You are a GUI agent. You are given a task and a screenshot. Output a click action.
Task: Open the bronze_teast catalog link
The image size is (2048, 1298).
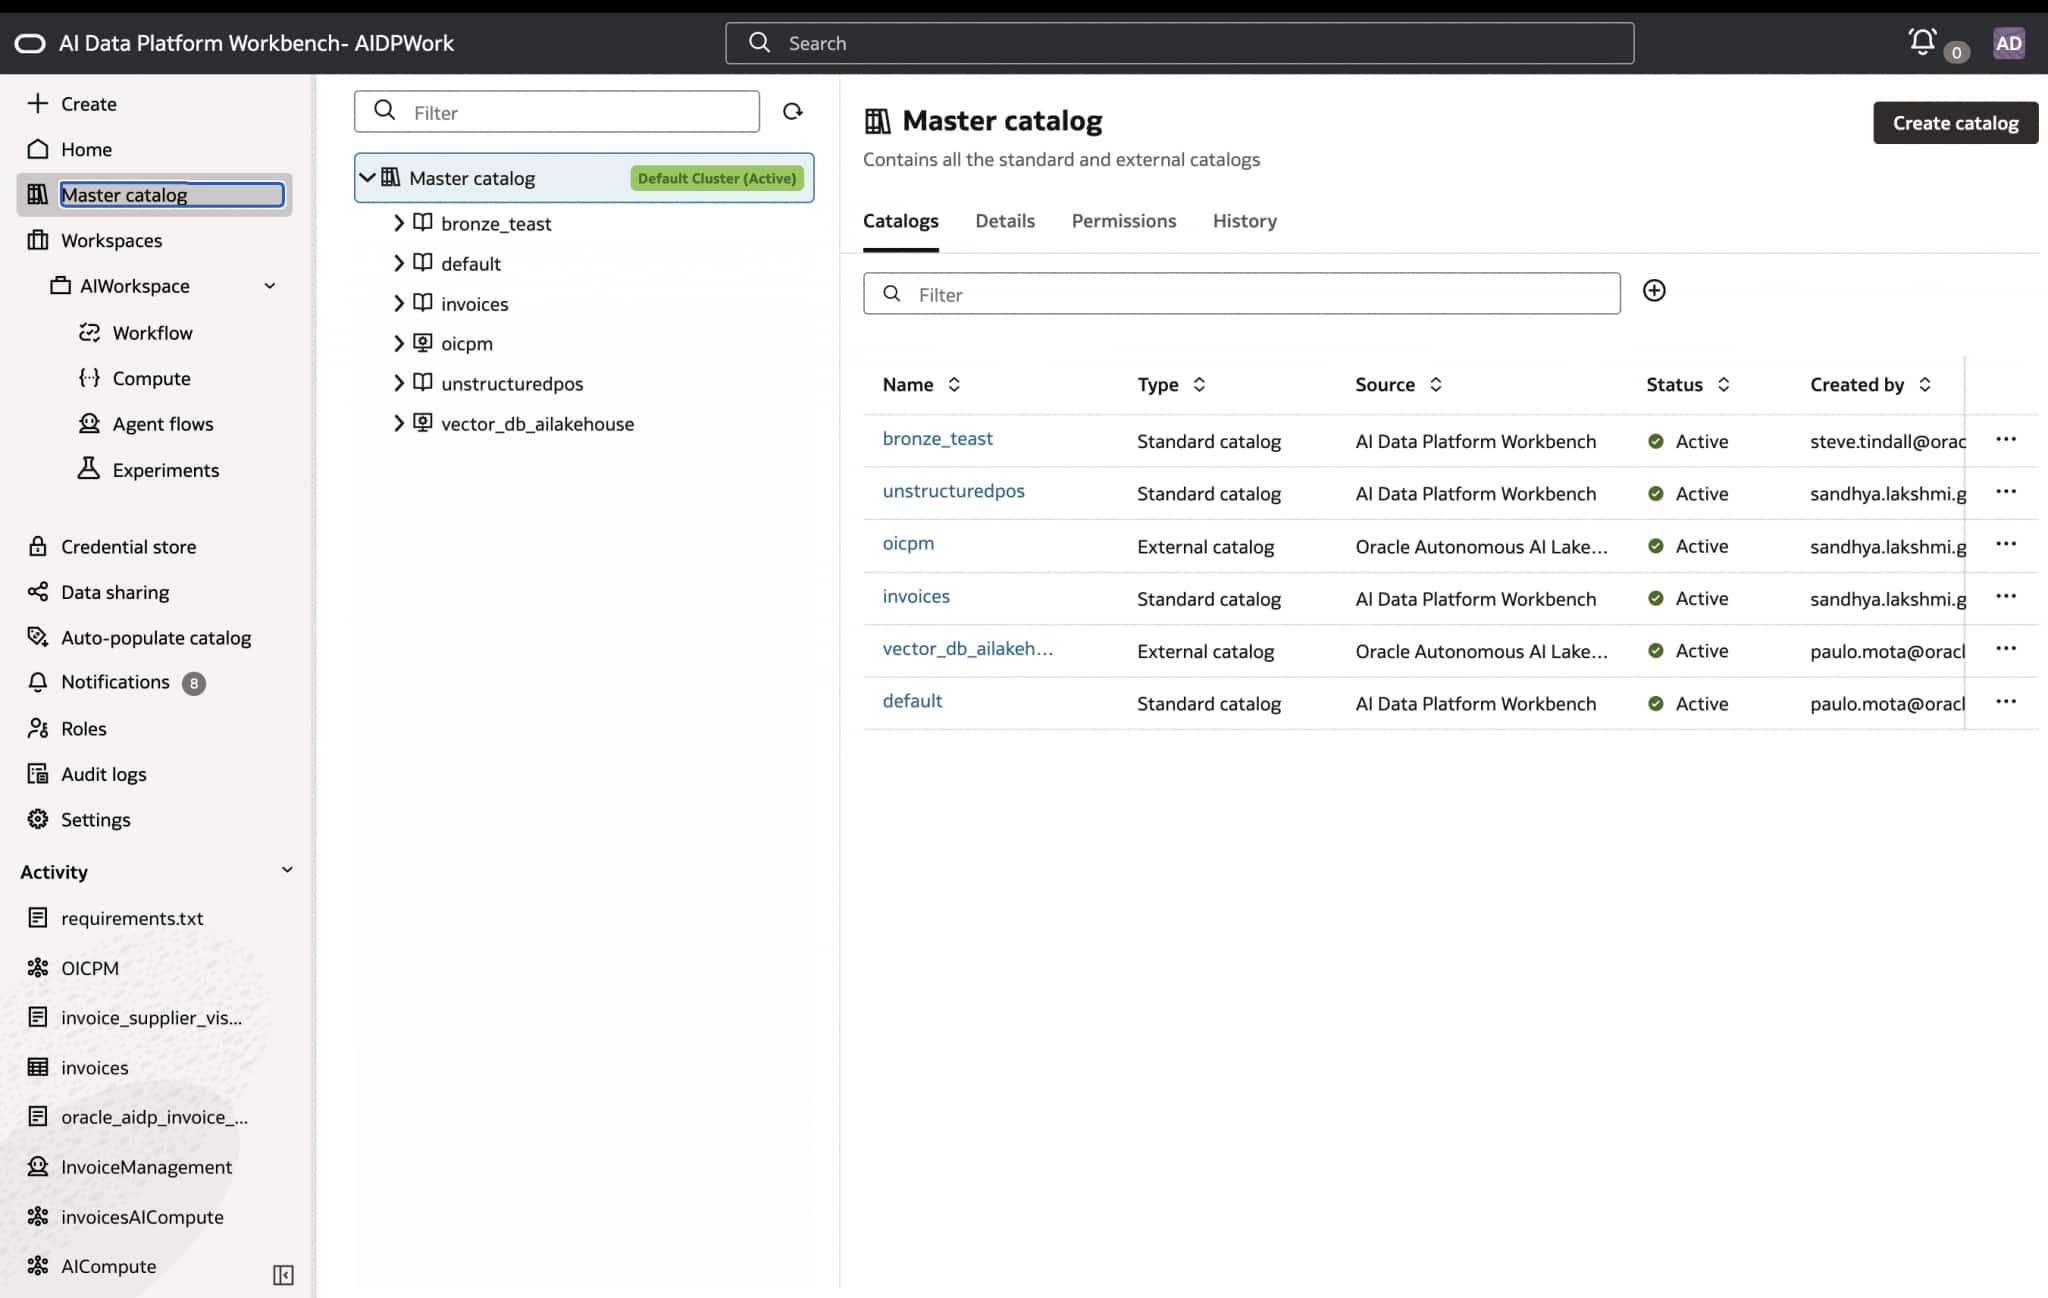(937, 438)
